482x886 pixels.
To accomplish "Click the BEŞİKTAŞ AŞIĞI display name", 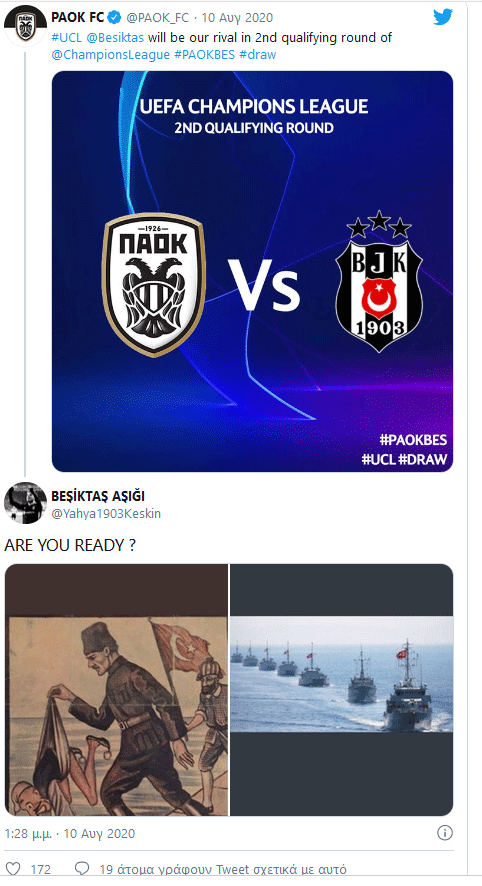I will [98, 496].
